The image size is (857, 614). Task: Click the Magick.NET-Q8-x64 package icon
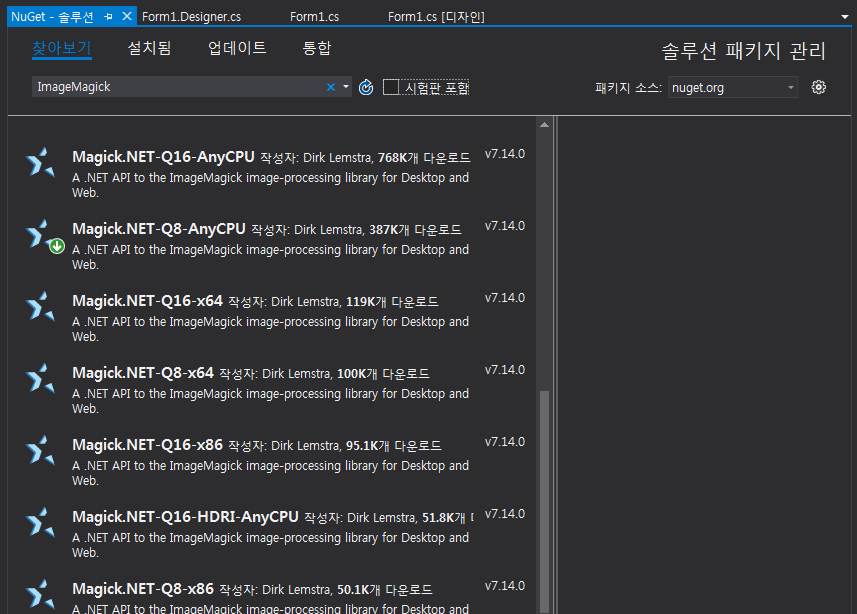coord(40,378)
